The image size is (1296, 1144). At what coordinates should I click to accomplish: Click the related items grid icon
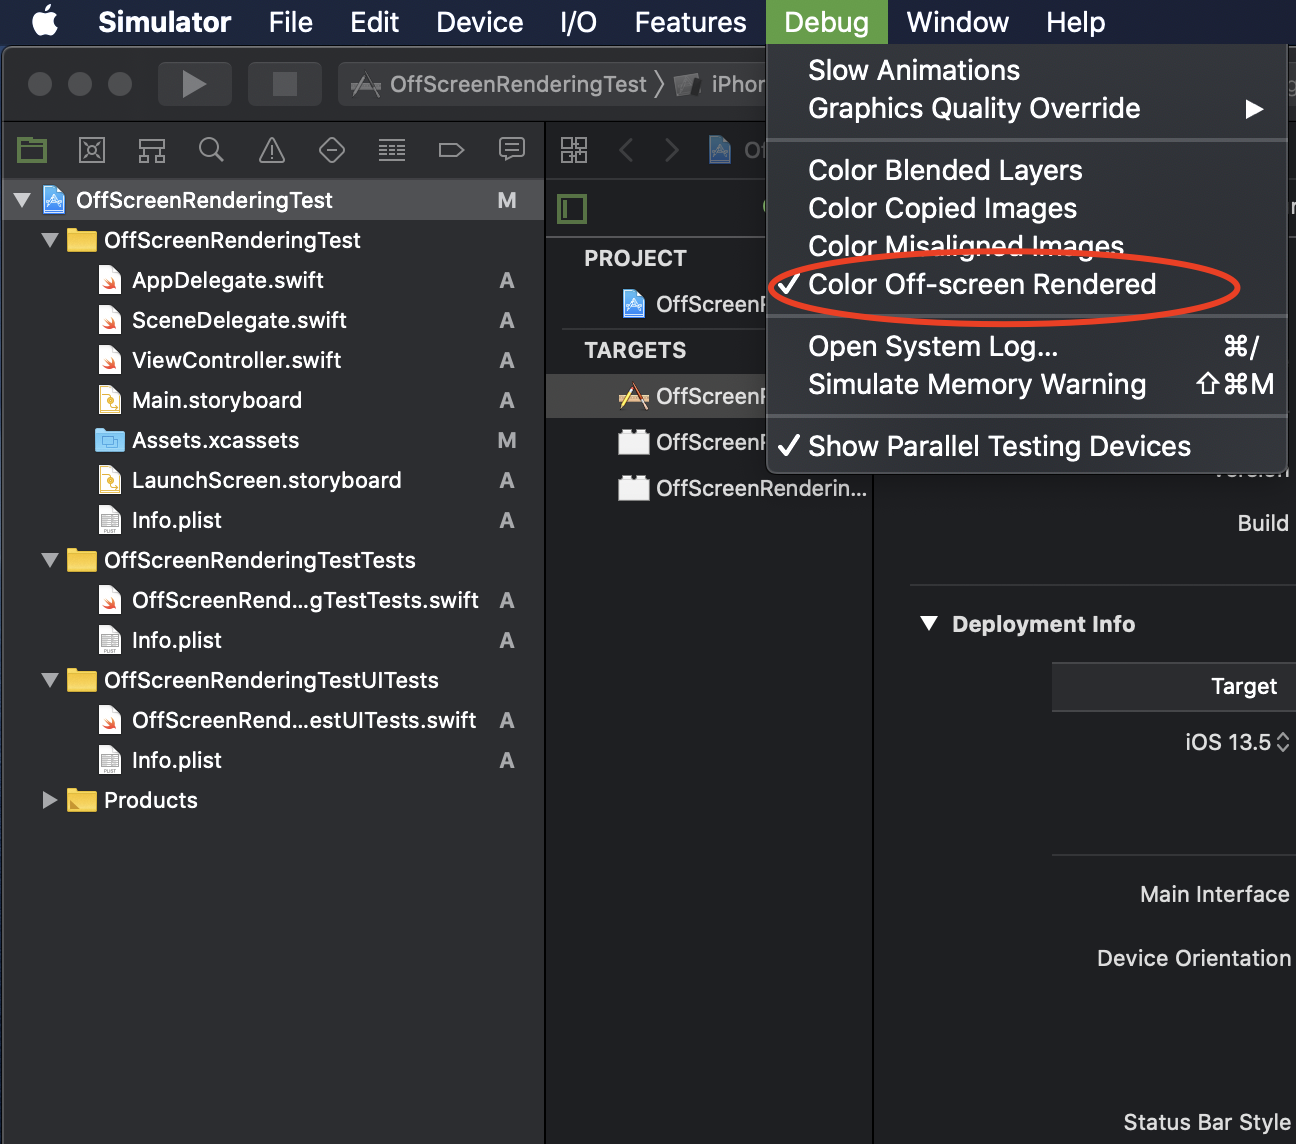[574, 150]
